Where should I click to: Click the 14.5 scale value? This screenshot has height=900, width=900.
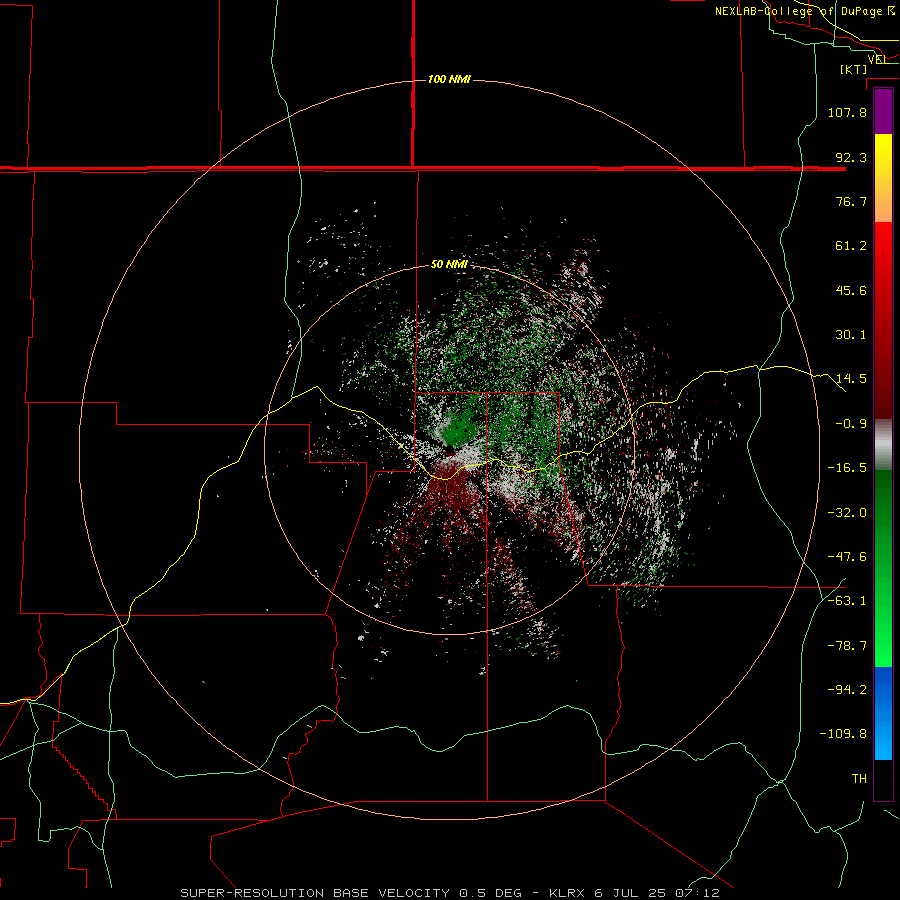click(x=851, y=379)
